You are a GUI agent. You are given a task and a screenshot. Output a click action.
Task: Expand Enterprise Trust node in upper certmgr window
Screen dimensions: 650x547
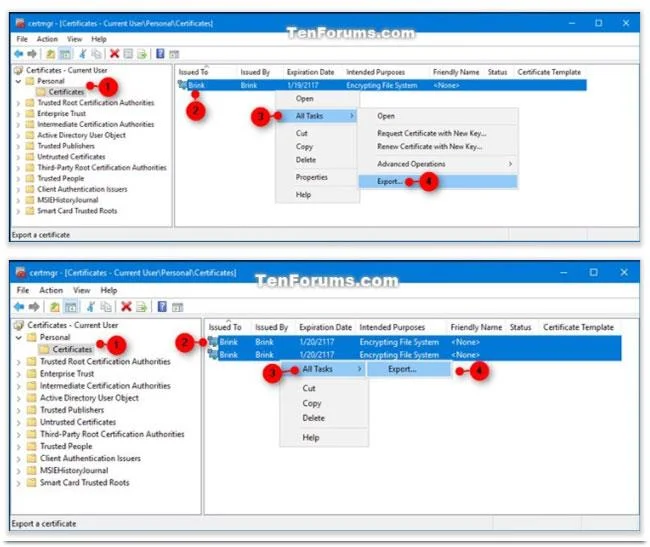(x=18, y=114)
